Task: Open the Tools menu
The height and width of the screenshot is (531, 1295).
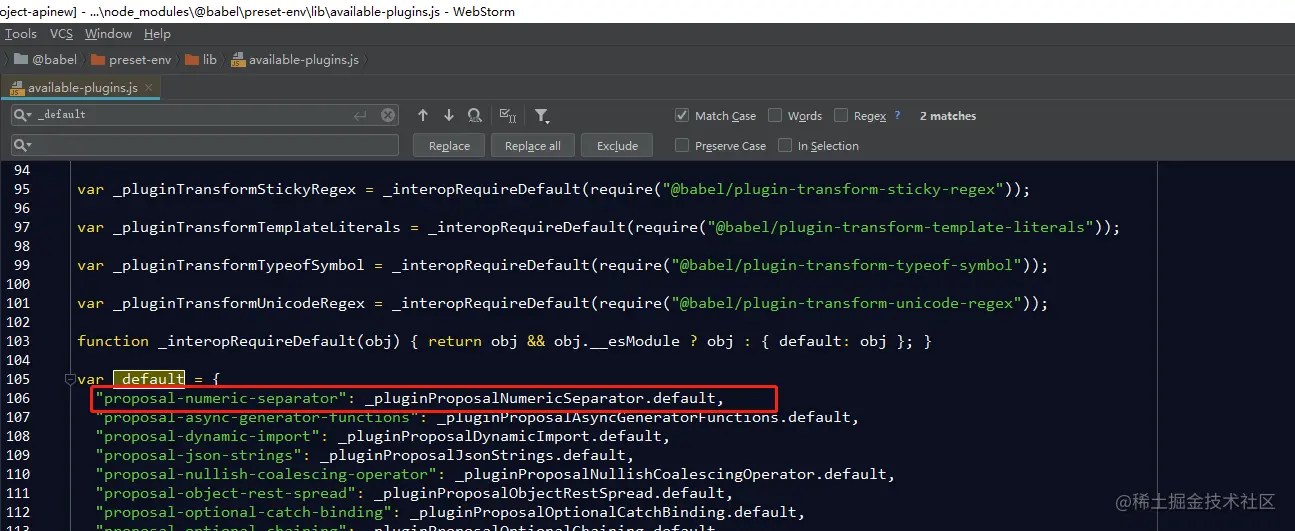Action: click(x=20, y=34)
